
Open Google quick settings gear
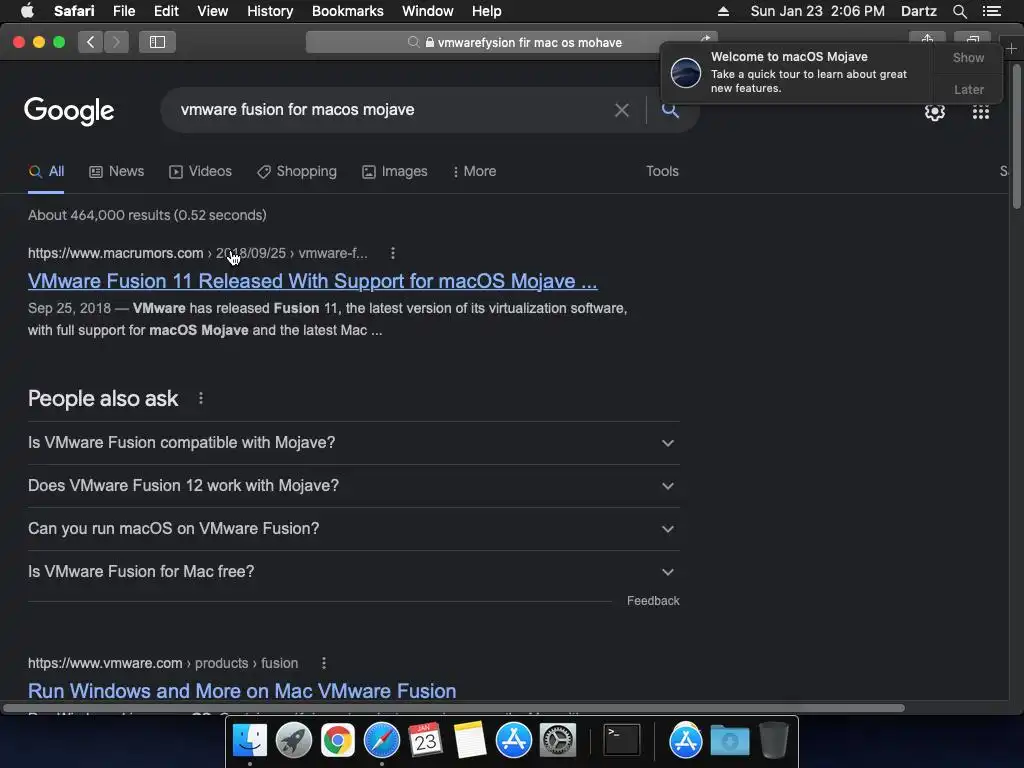click(935, 112)
